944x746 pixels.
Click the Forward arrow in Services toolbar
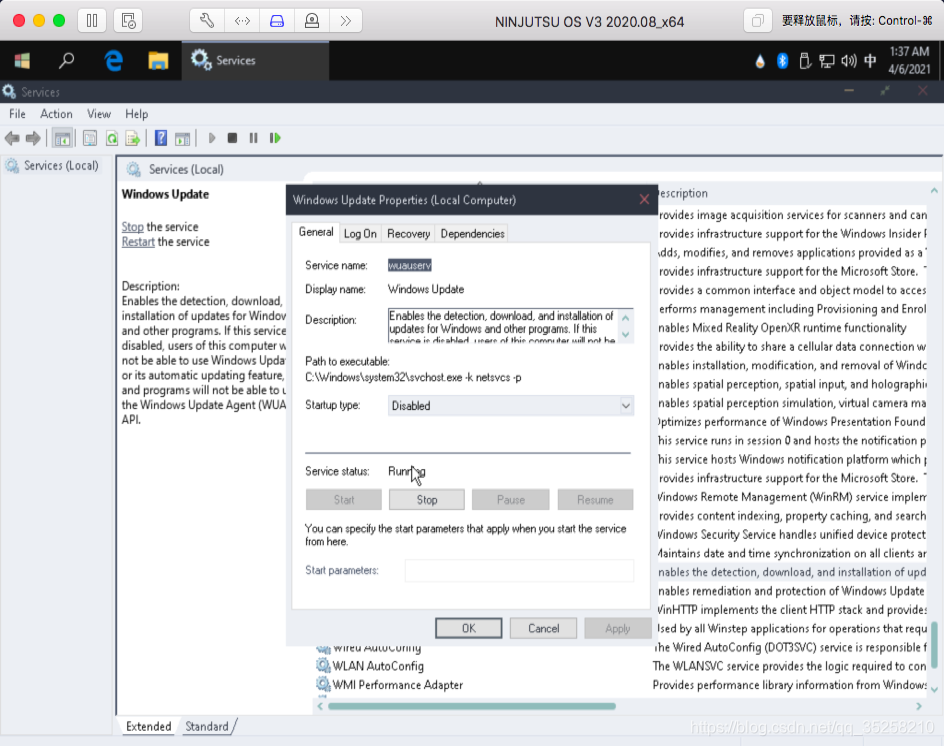click(33, 138)
